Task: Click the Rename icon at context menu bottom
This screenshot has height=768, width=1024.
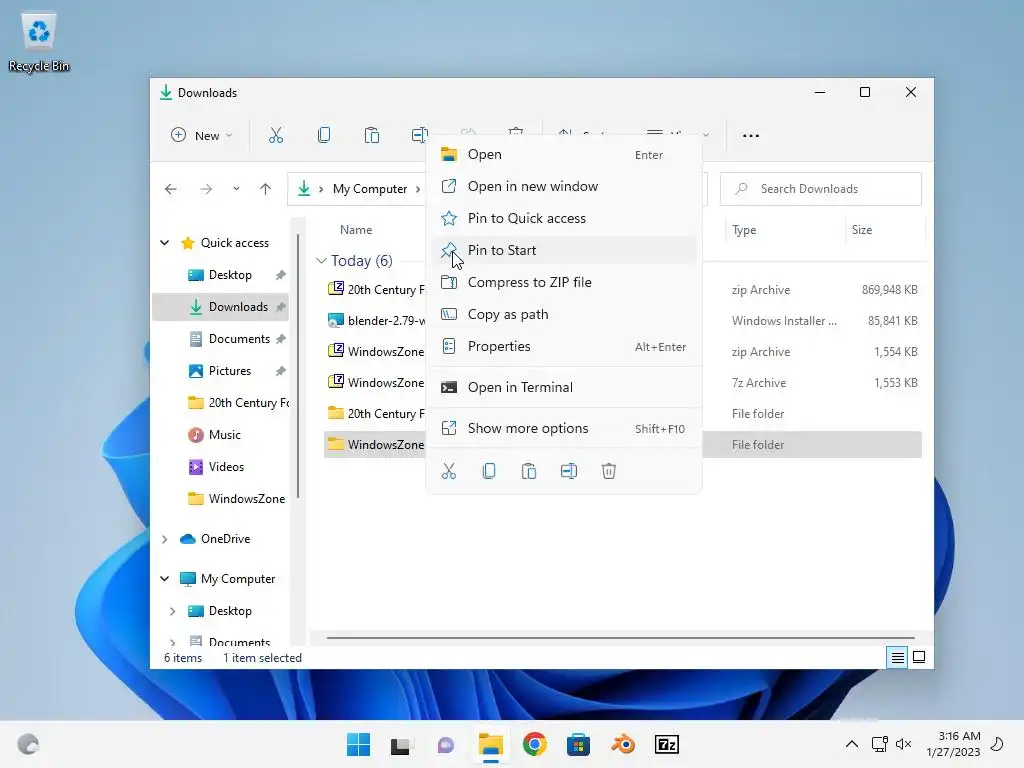Action: (x=569, y=471)
